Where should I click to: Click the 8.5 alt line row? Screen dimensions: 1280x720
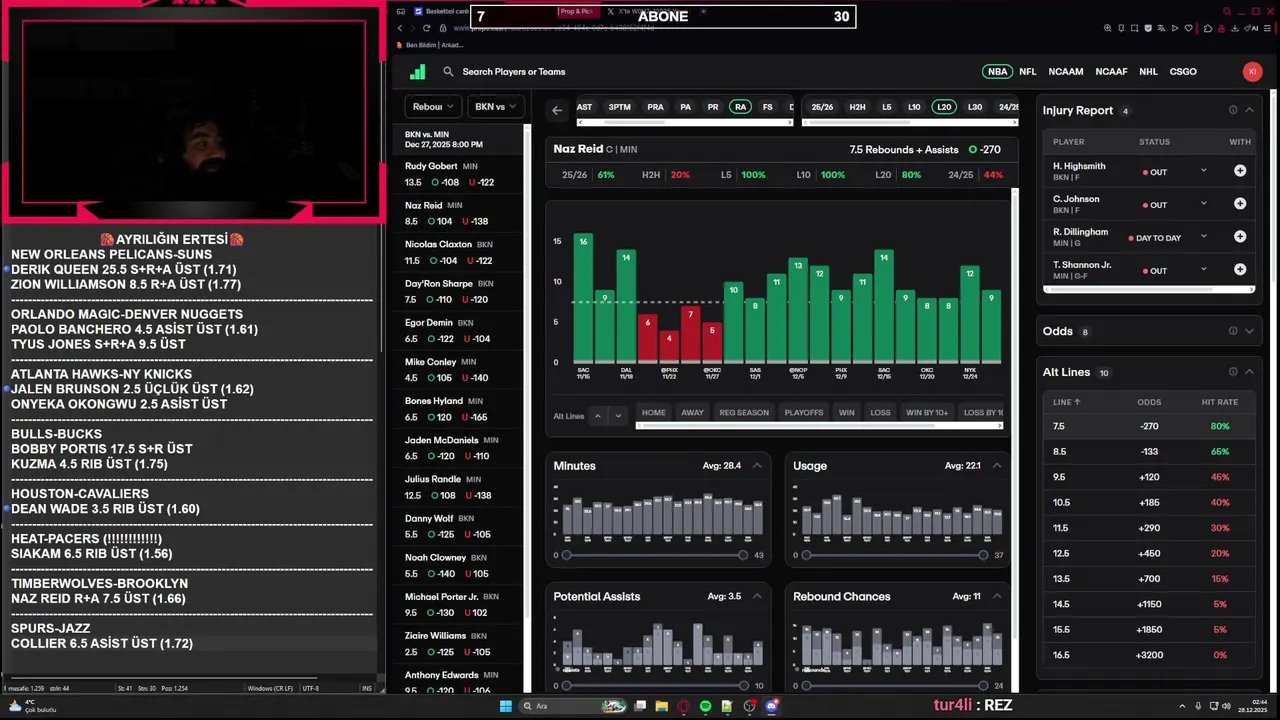pos(1149,452)
